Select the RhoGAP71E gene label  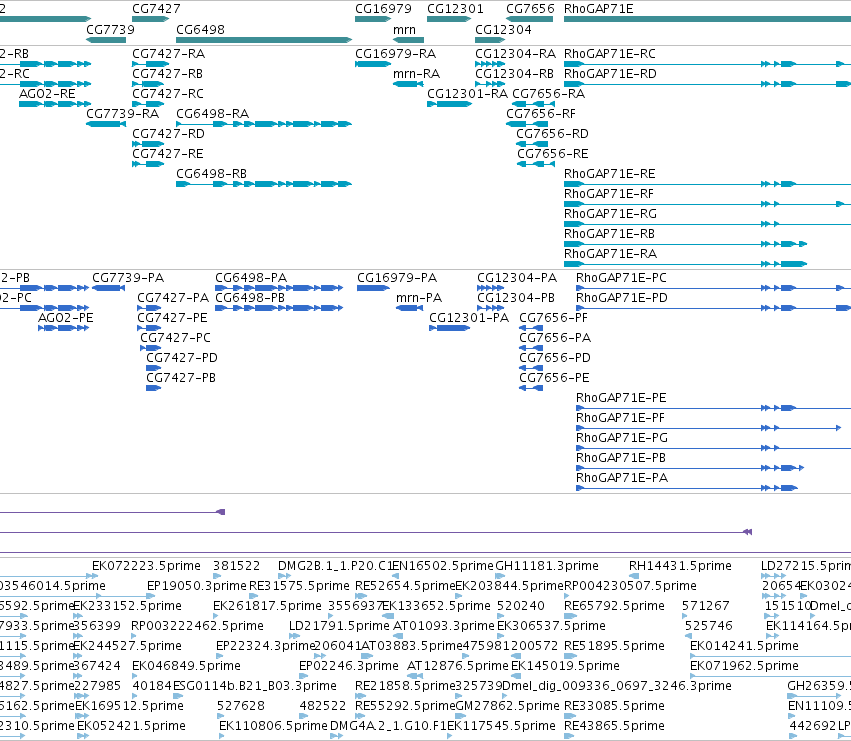pos(599,9)
